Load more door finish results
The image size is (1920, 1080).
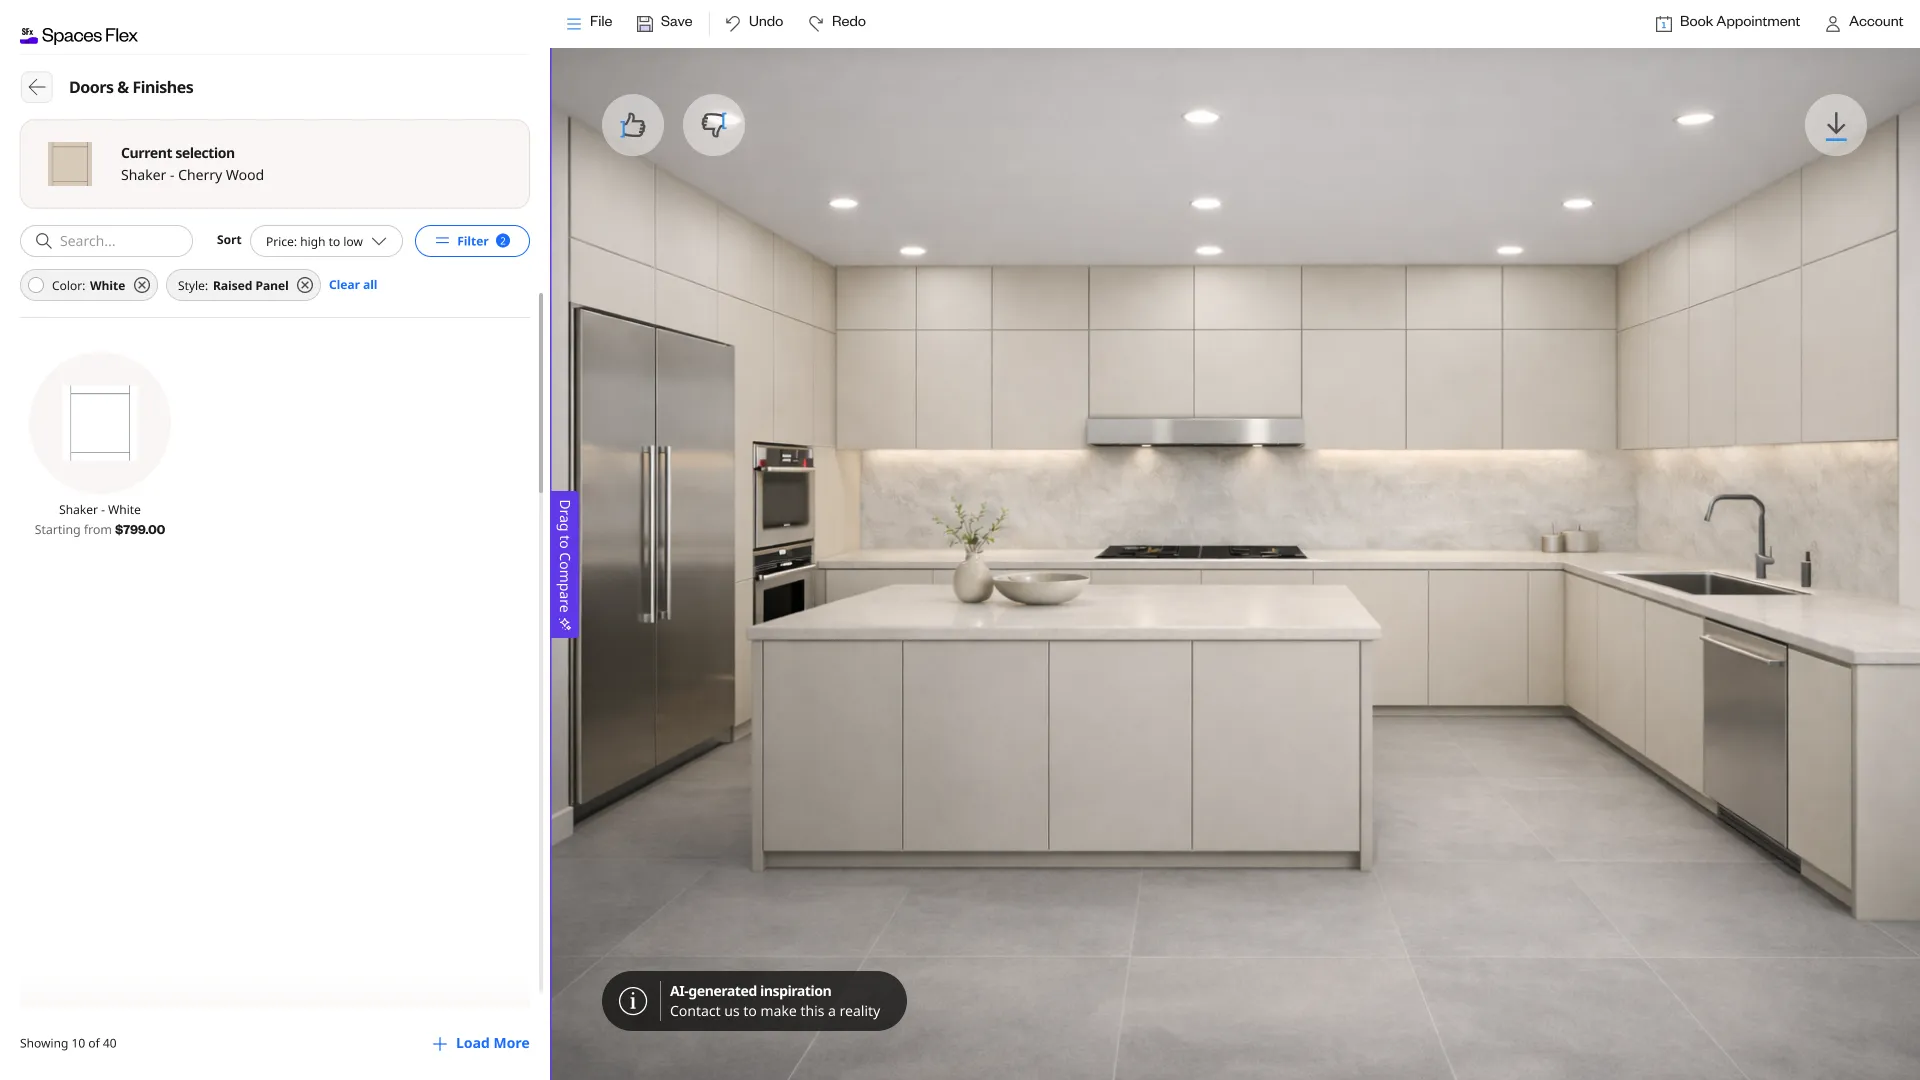point(481,1043)
